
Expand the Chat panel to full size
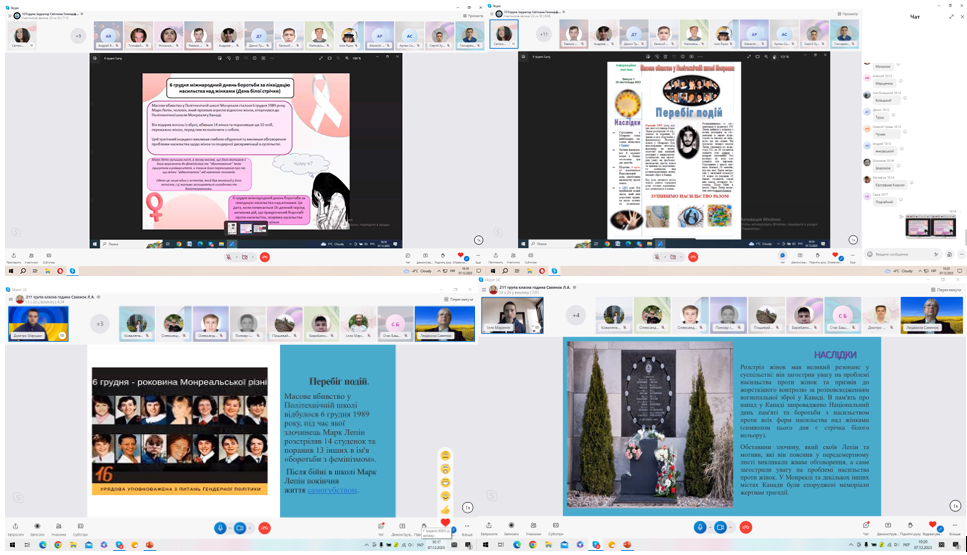point(951,17)
